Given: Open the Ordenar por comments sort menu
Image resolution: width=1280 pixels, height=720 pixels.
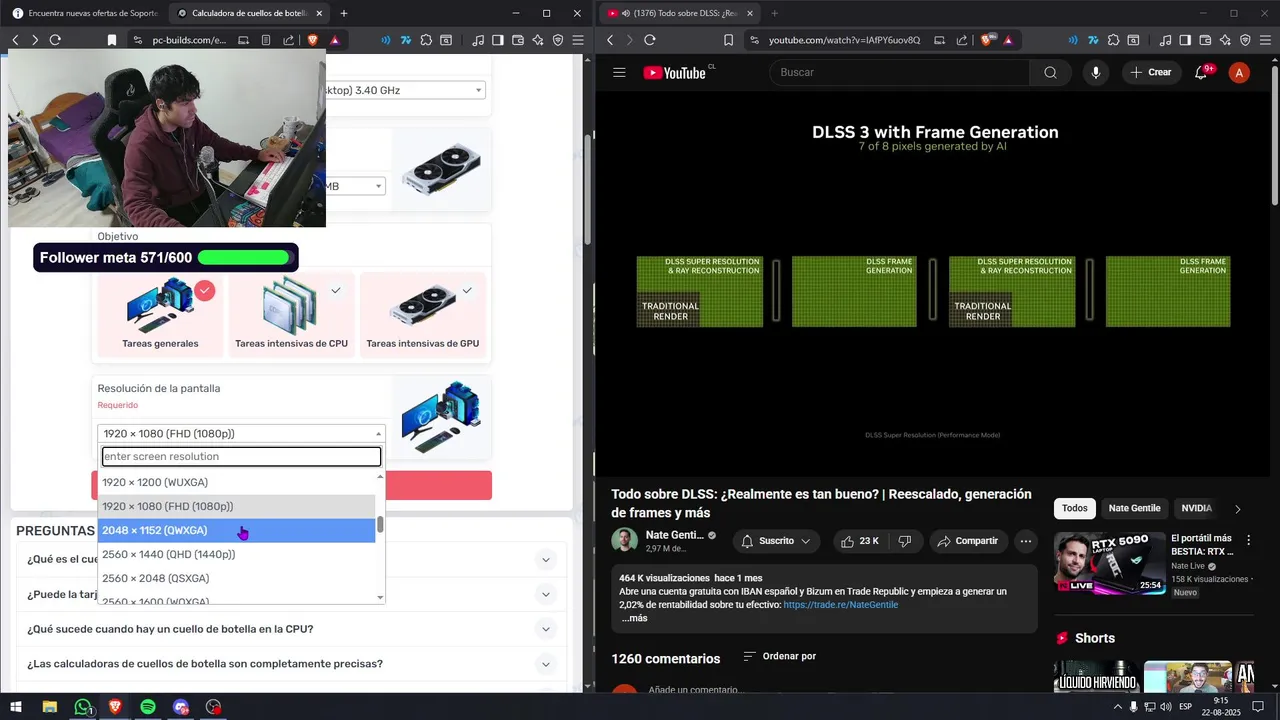Looking at the screenshot, I should tap(780, 656).
